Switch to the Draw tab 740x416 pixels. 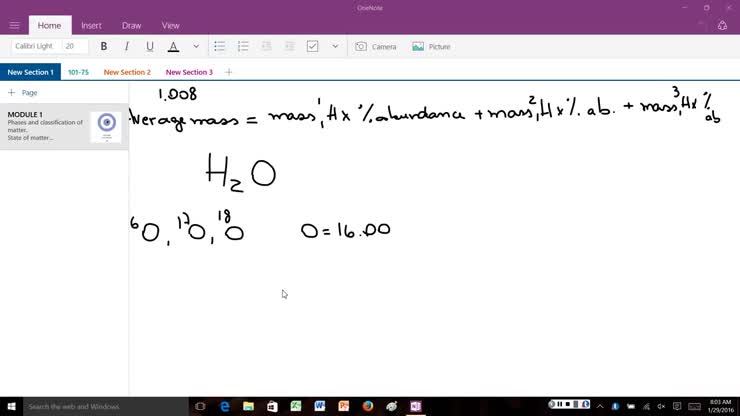pos(131,25)
